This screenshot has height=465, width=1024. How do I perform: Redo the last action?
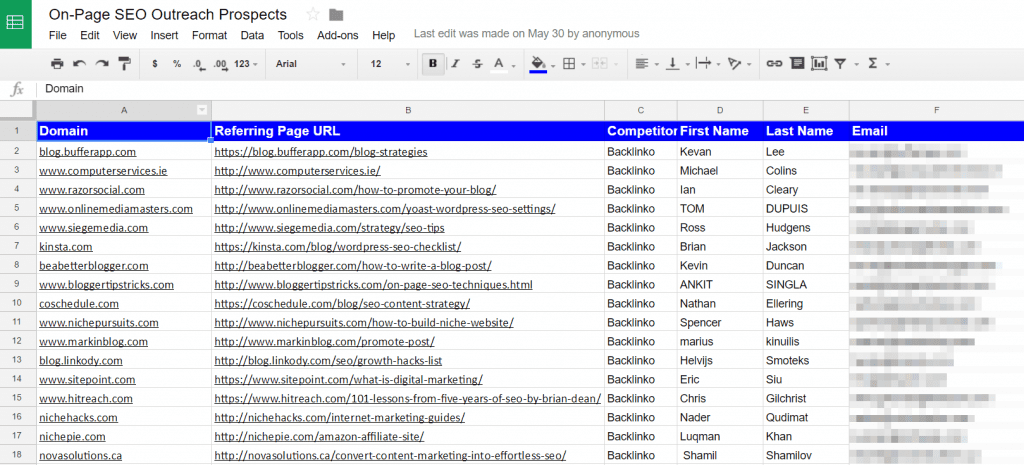click(102, 63)
